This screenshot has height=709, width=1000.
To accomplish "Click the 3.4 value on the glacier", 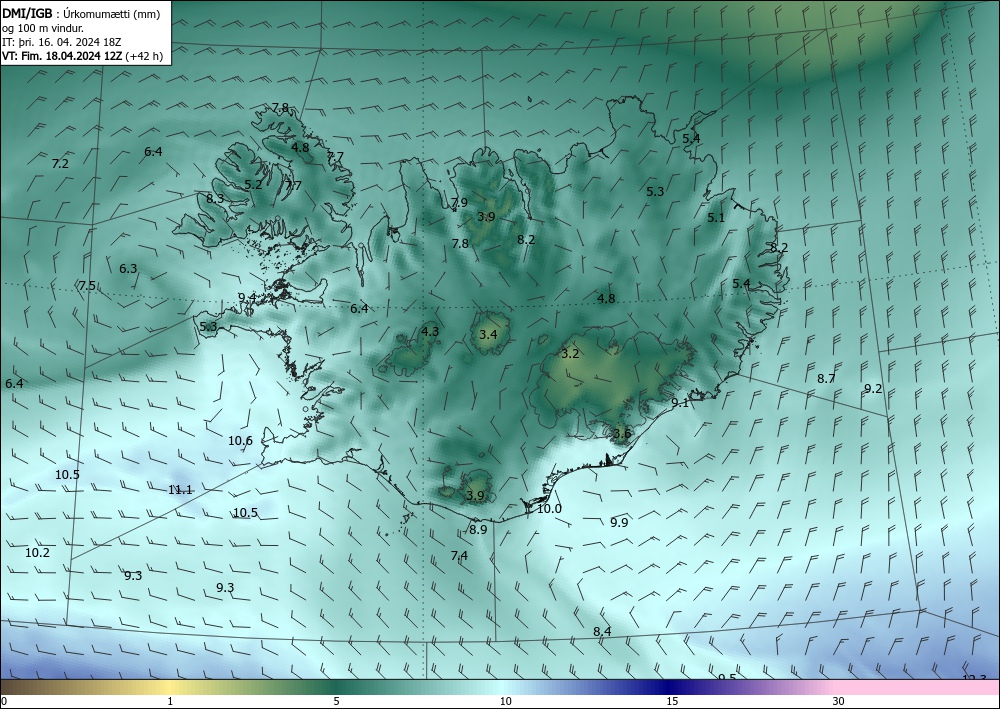I will (x=489, y=334).
